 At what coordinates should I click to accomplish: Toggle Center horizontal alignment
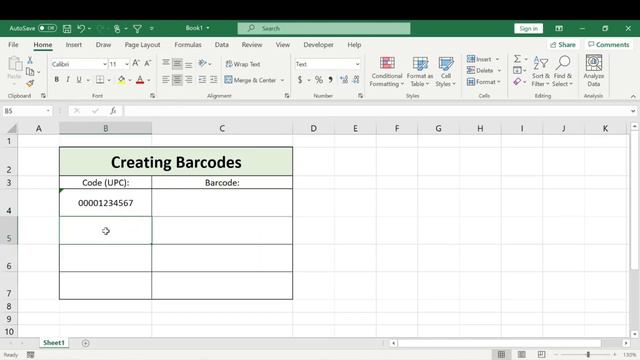coord(177,80)
